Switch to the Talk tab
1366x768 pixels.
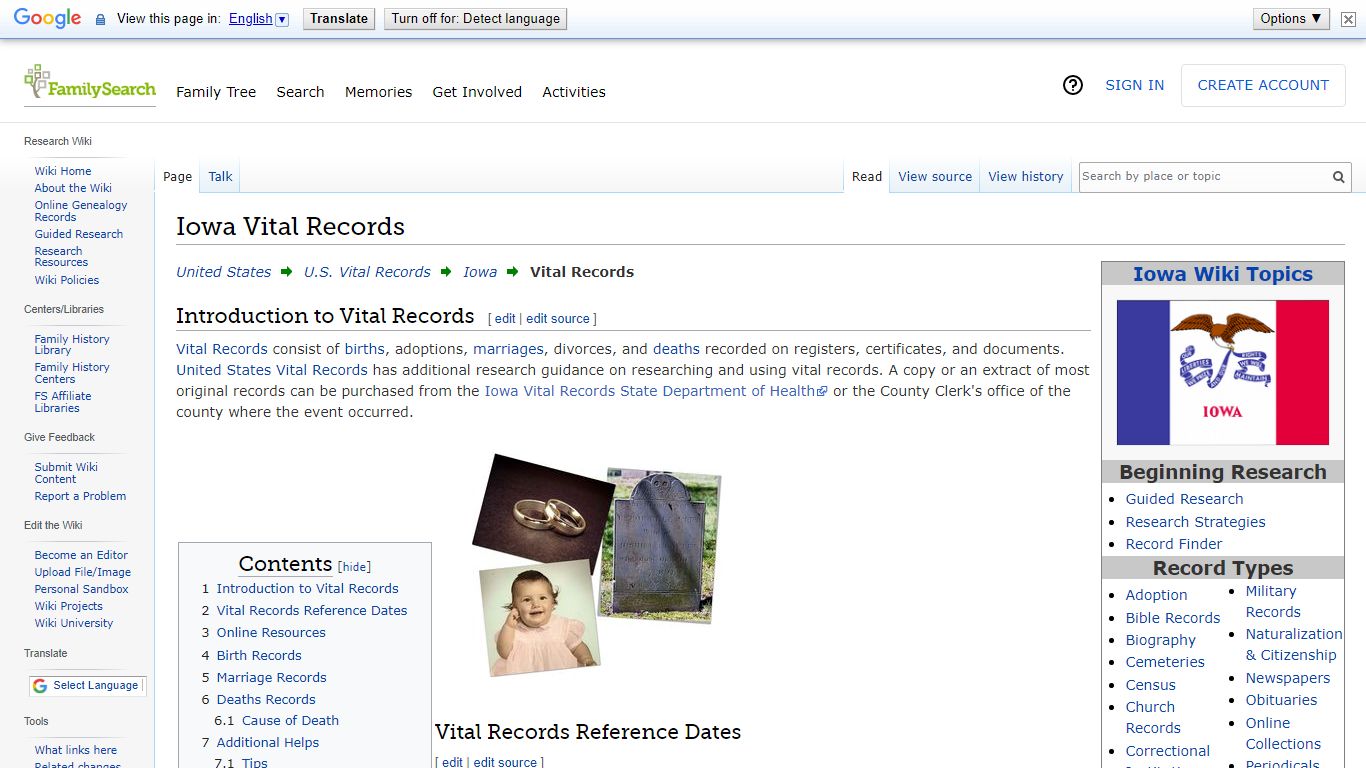tap(220, 177)
